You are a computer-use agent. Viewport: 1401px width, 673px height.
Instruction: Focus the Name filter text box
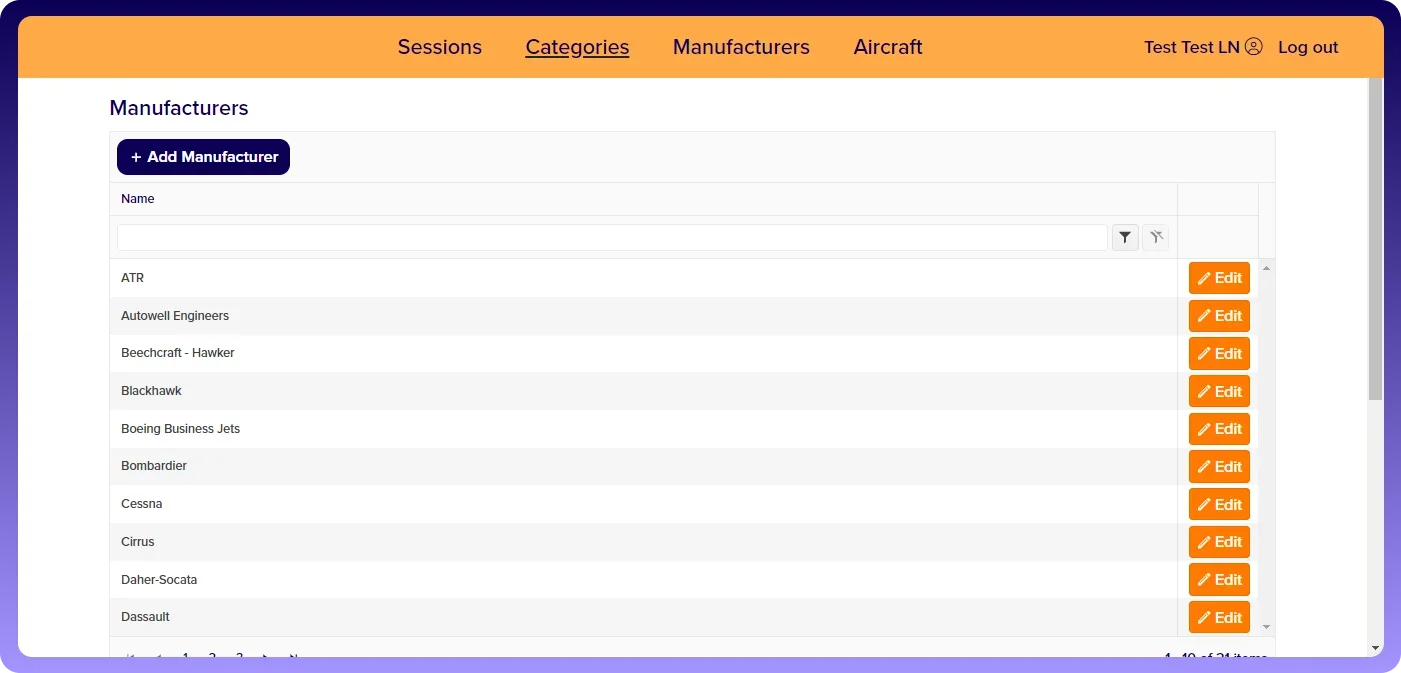(612, 237)
